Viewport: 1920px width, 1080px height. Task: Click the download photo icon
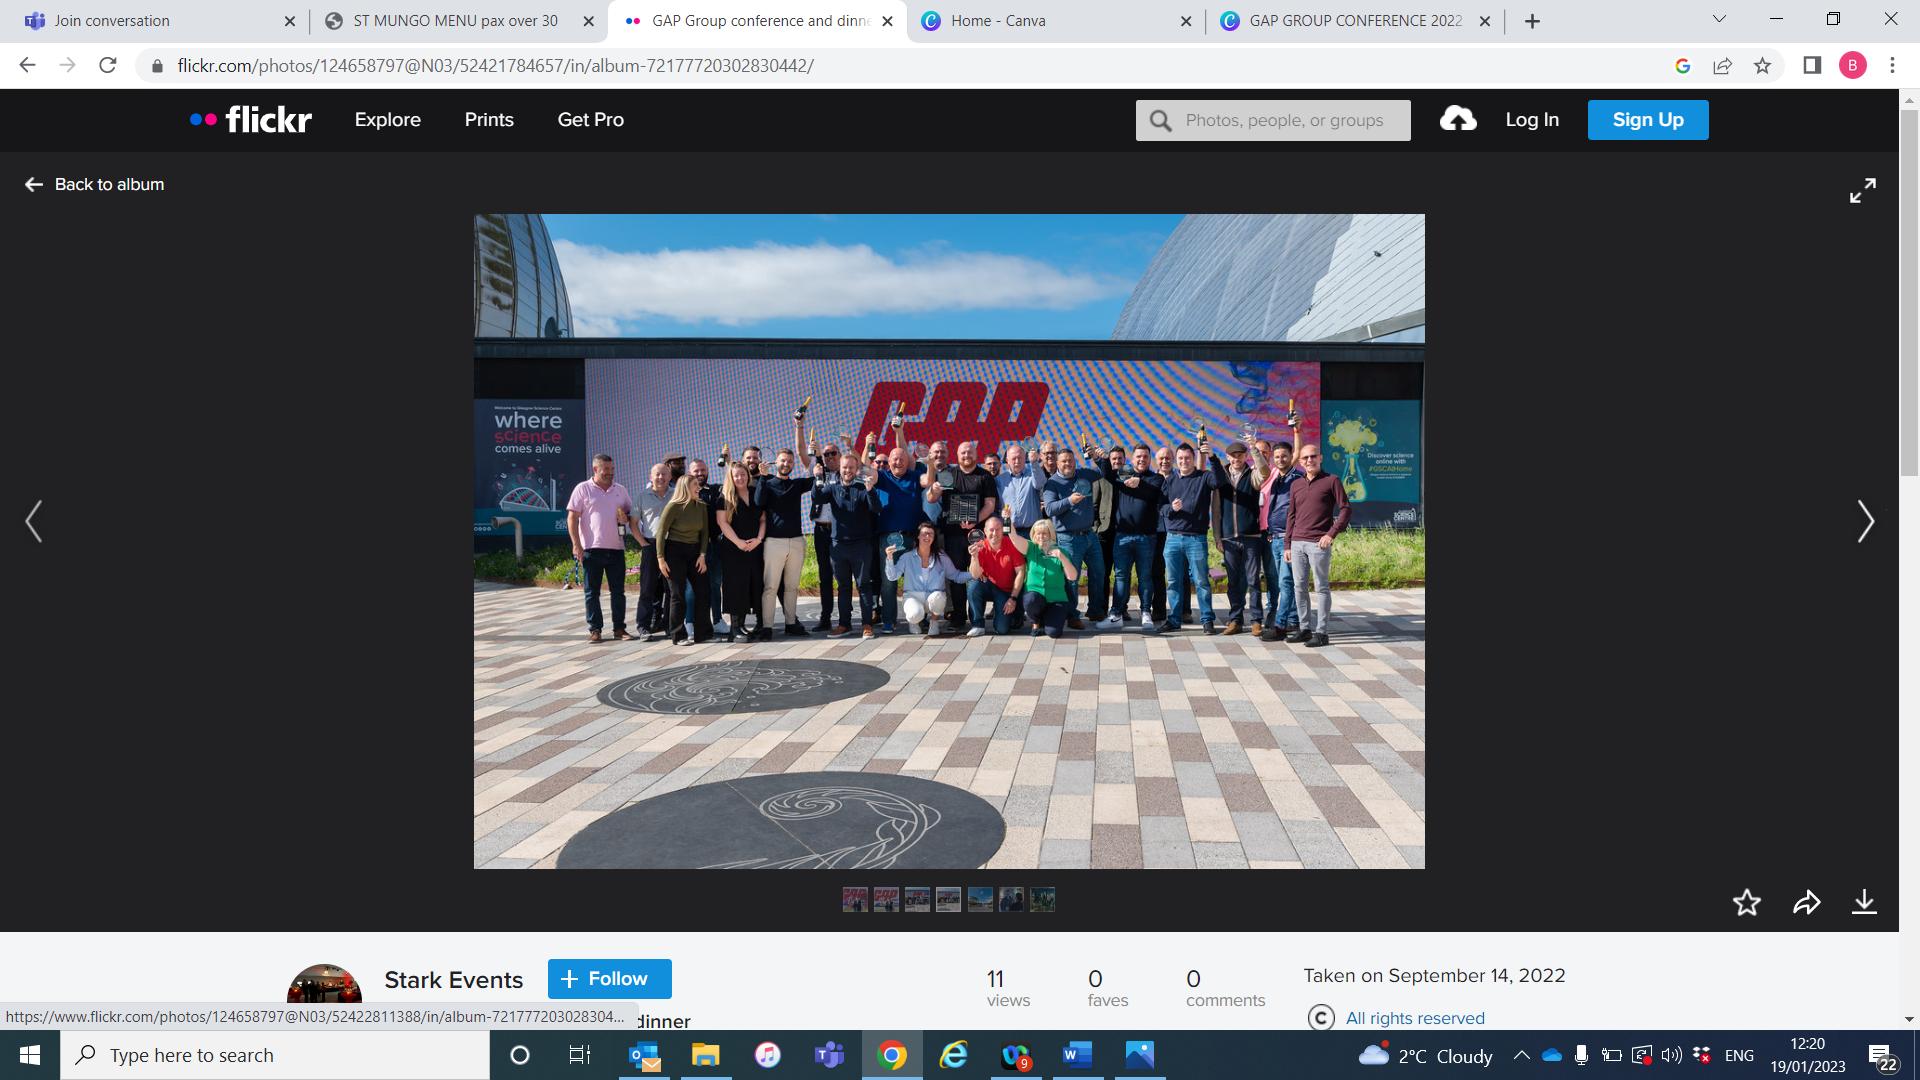click(1864, 903)
